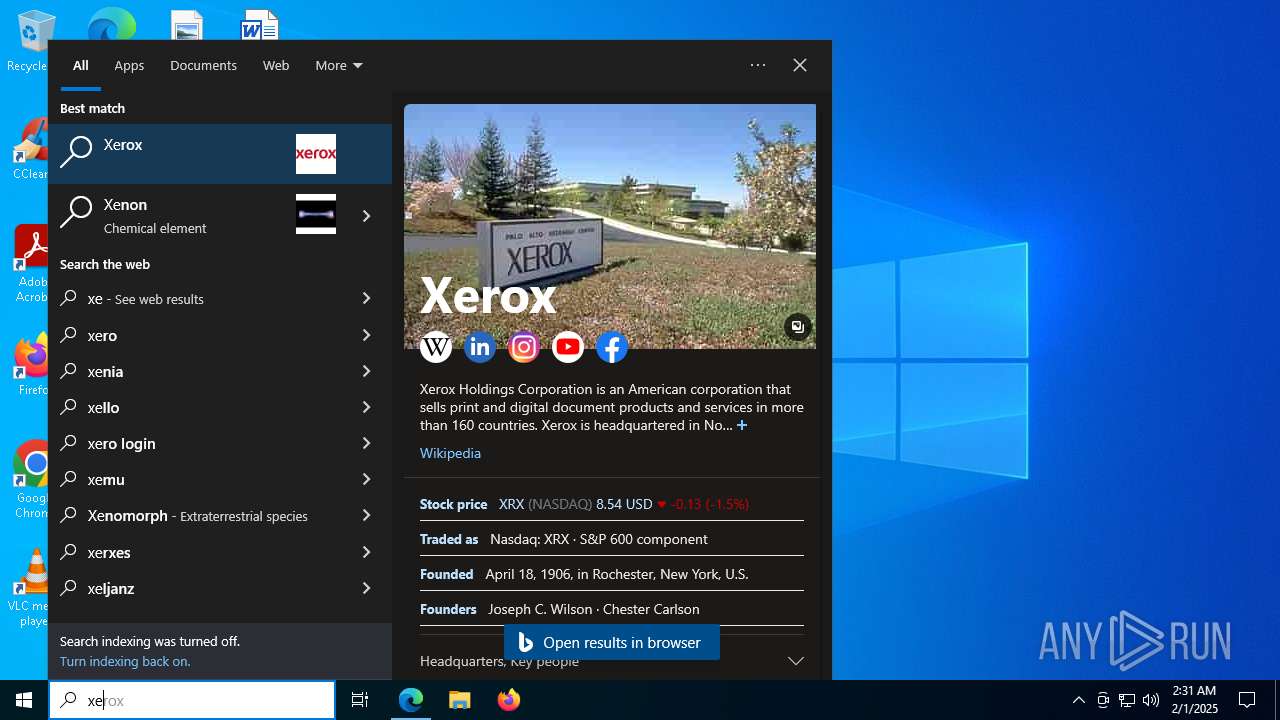Click the Xerox logo thumbnail in best match
The image size is (1280, 720).
tap(316, 154)
